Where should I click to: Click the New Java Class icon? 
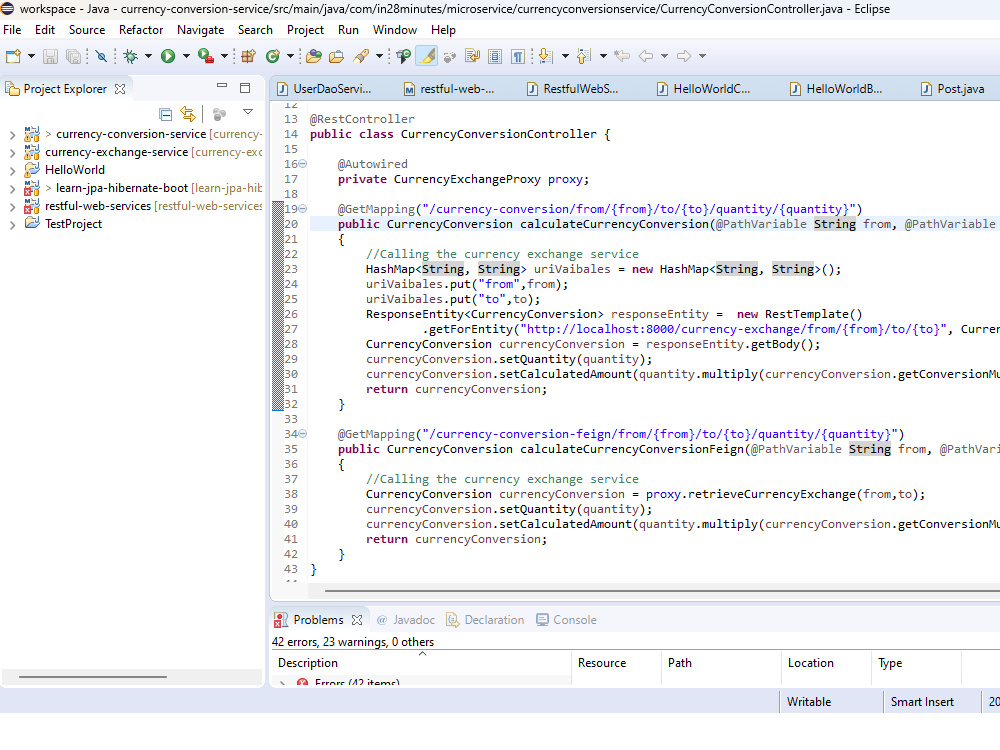[x=273, y=56]
